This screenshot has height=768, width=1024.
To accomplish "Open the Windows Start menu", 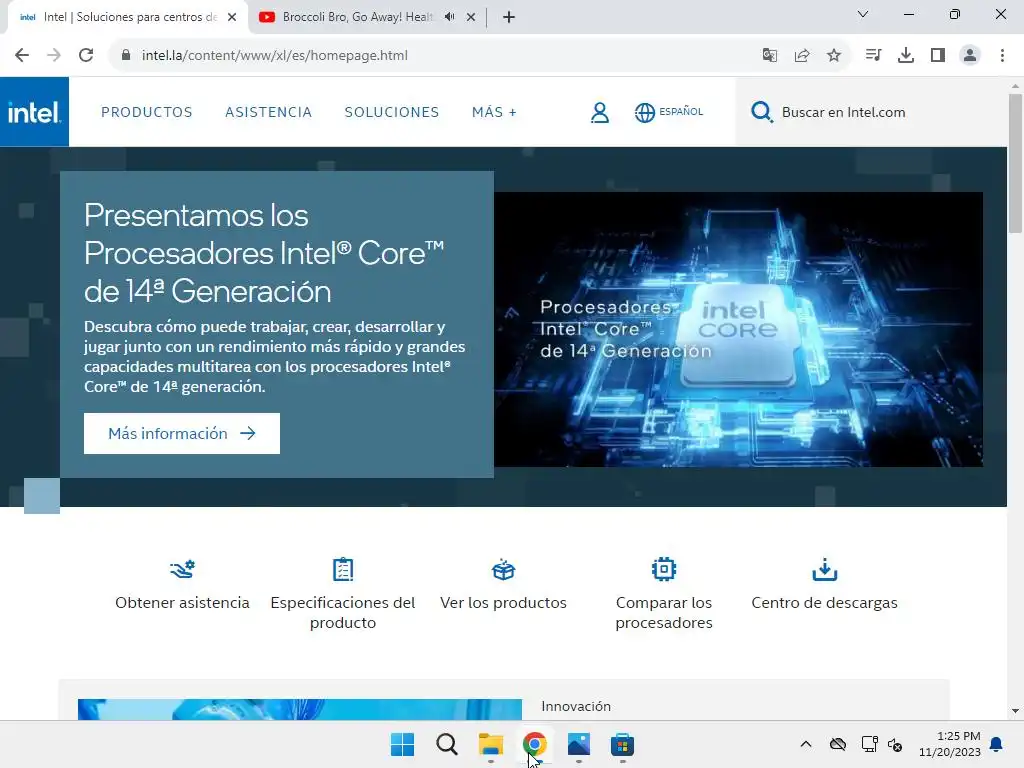I will [402, 744].
